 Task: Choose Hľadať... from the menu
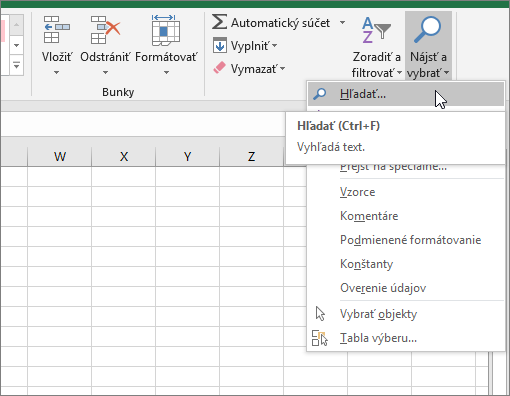406,94
